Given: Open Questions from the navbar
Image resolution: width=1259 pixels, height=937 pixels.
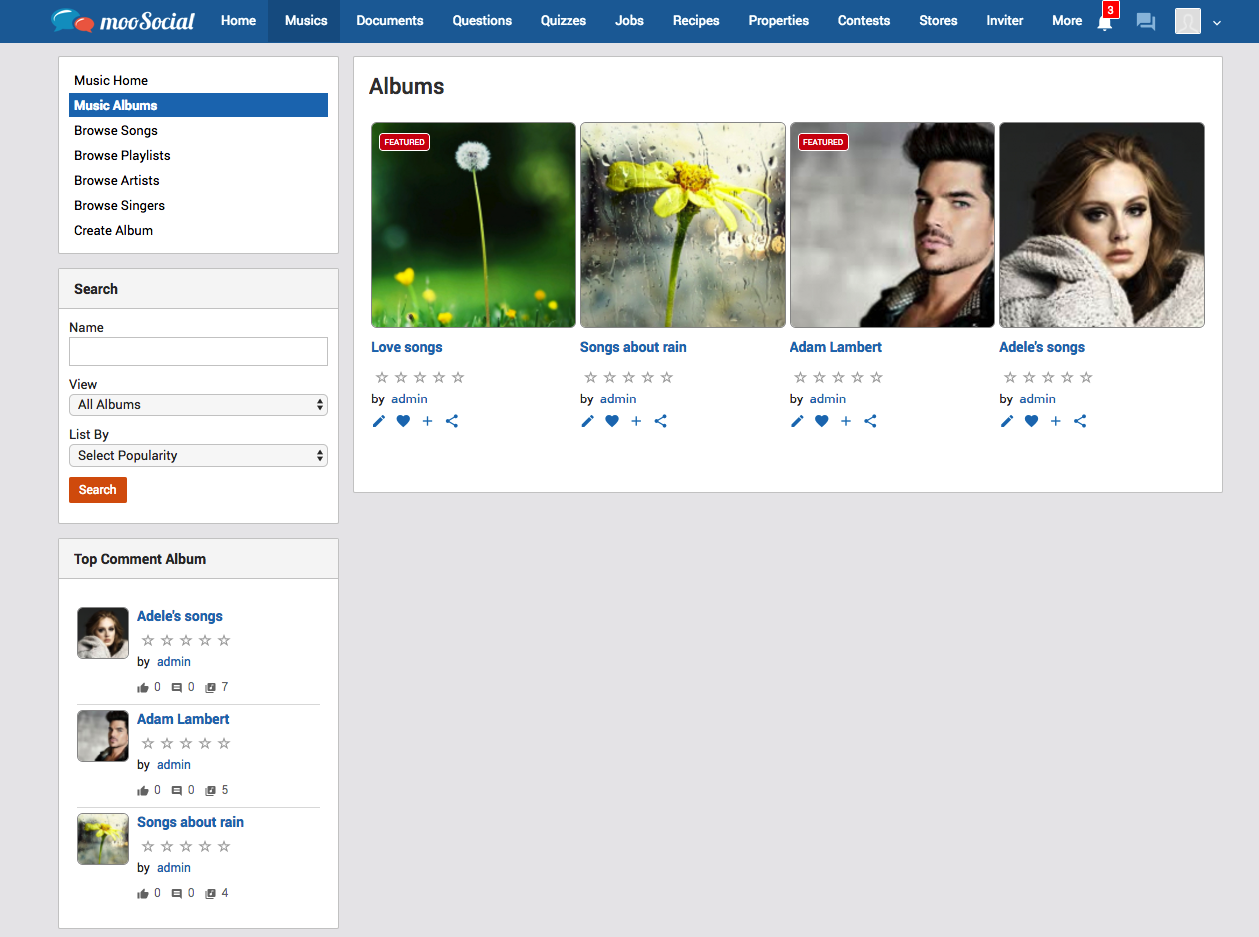Looking at the screenshot, I should (x=482, y=21).
